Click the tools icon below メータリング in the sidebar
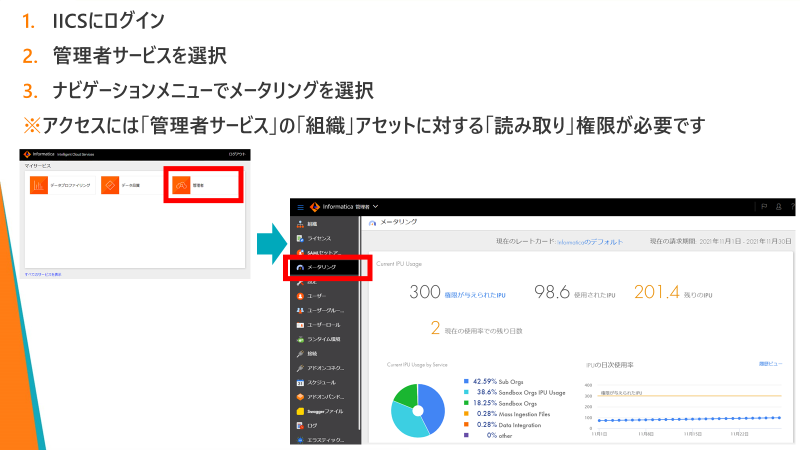This screenshot has height=450, width=800. pyautogui.click(x=300, y=282)
